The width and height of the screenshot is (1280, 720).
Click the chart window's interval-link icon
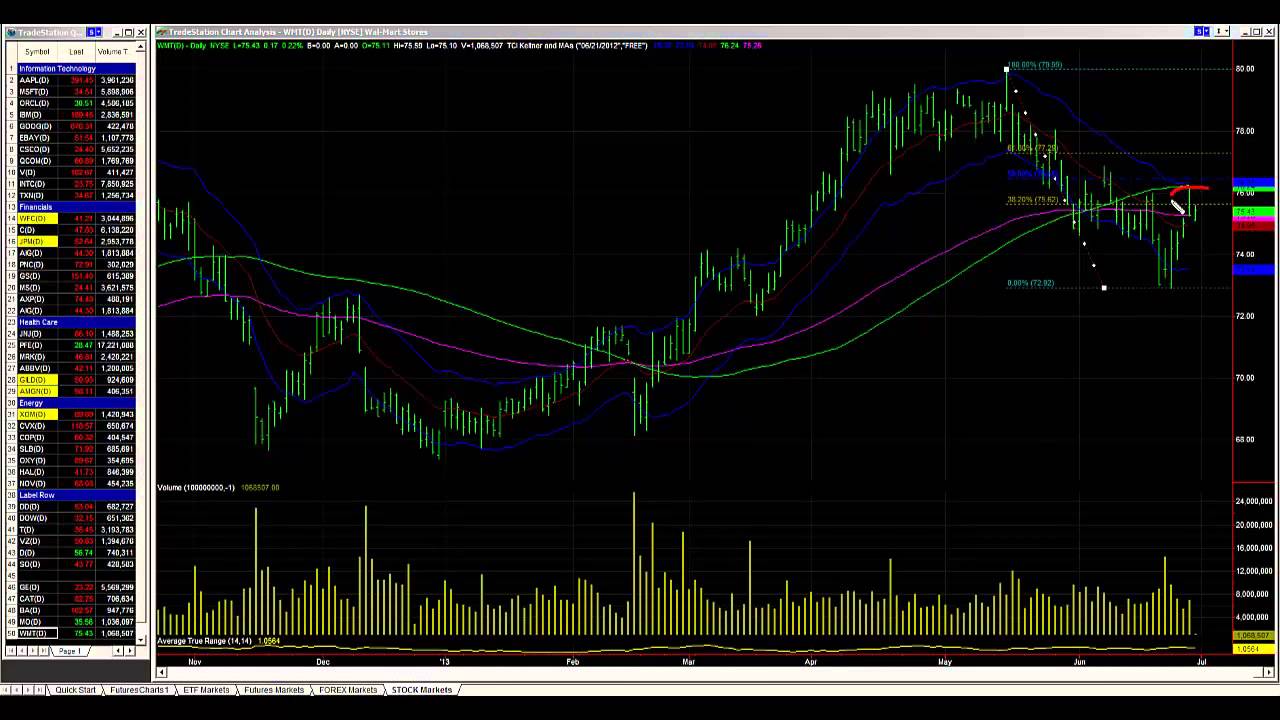[x=1219, y=31]
